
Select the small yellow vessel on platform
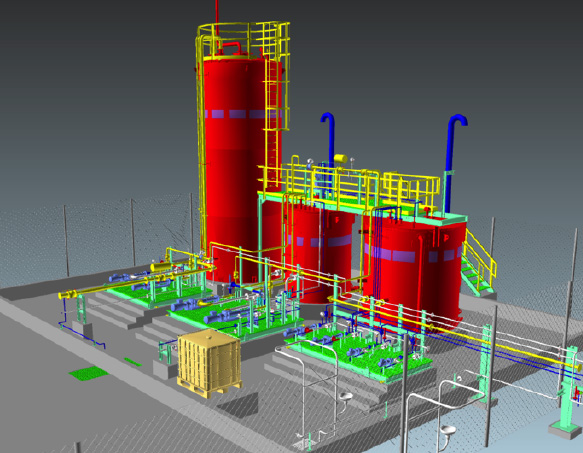340,159
